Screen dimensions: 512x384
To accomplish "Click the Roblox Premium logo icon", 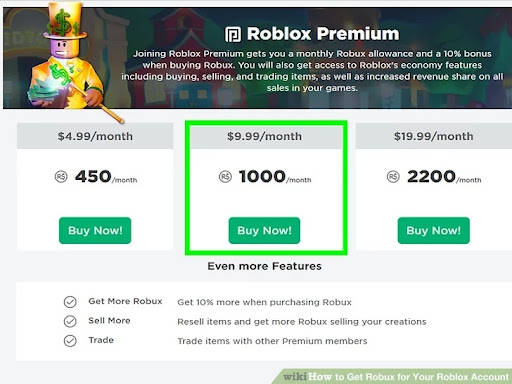I will point(233,35).
